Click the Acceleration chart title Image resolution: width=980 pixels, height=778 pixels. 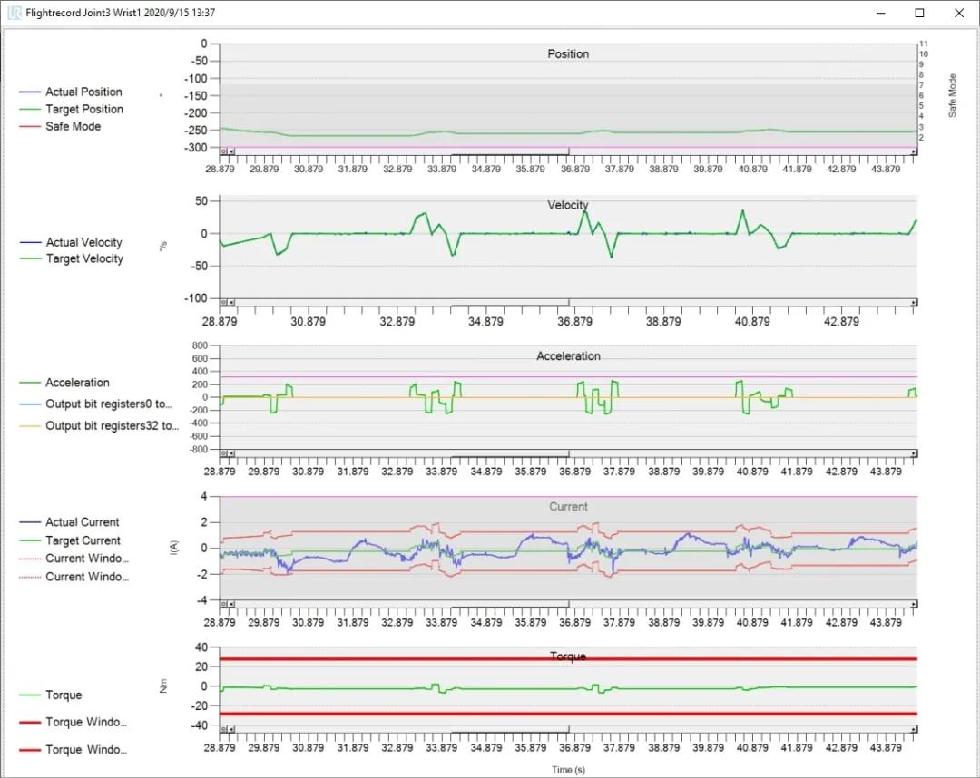[x=568, y=356]
